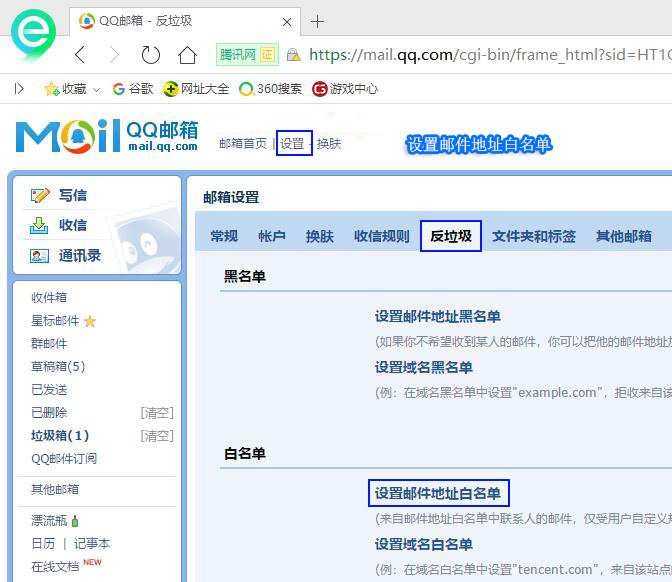The height and width of the screenshot is (582, 672).
Task: Open the 收藏 favorites star bookmark
Action: coord(65,89)
